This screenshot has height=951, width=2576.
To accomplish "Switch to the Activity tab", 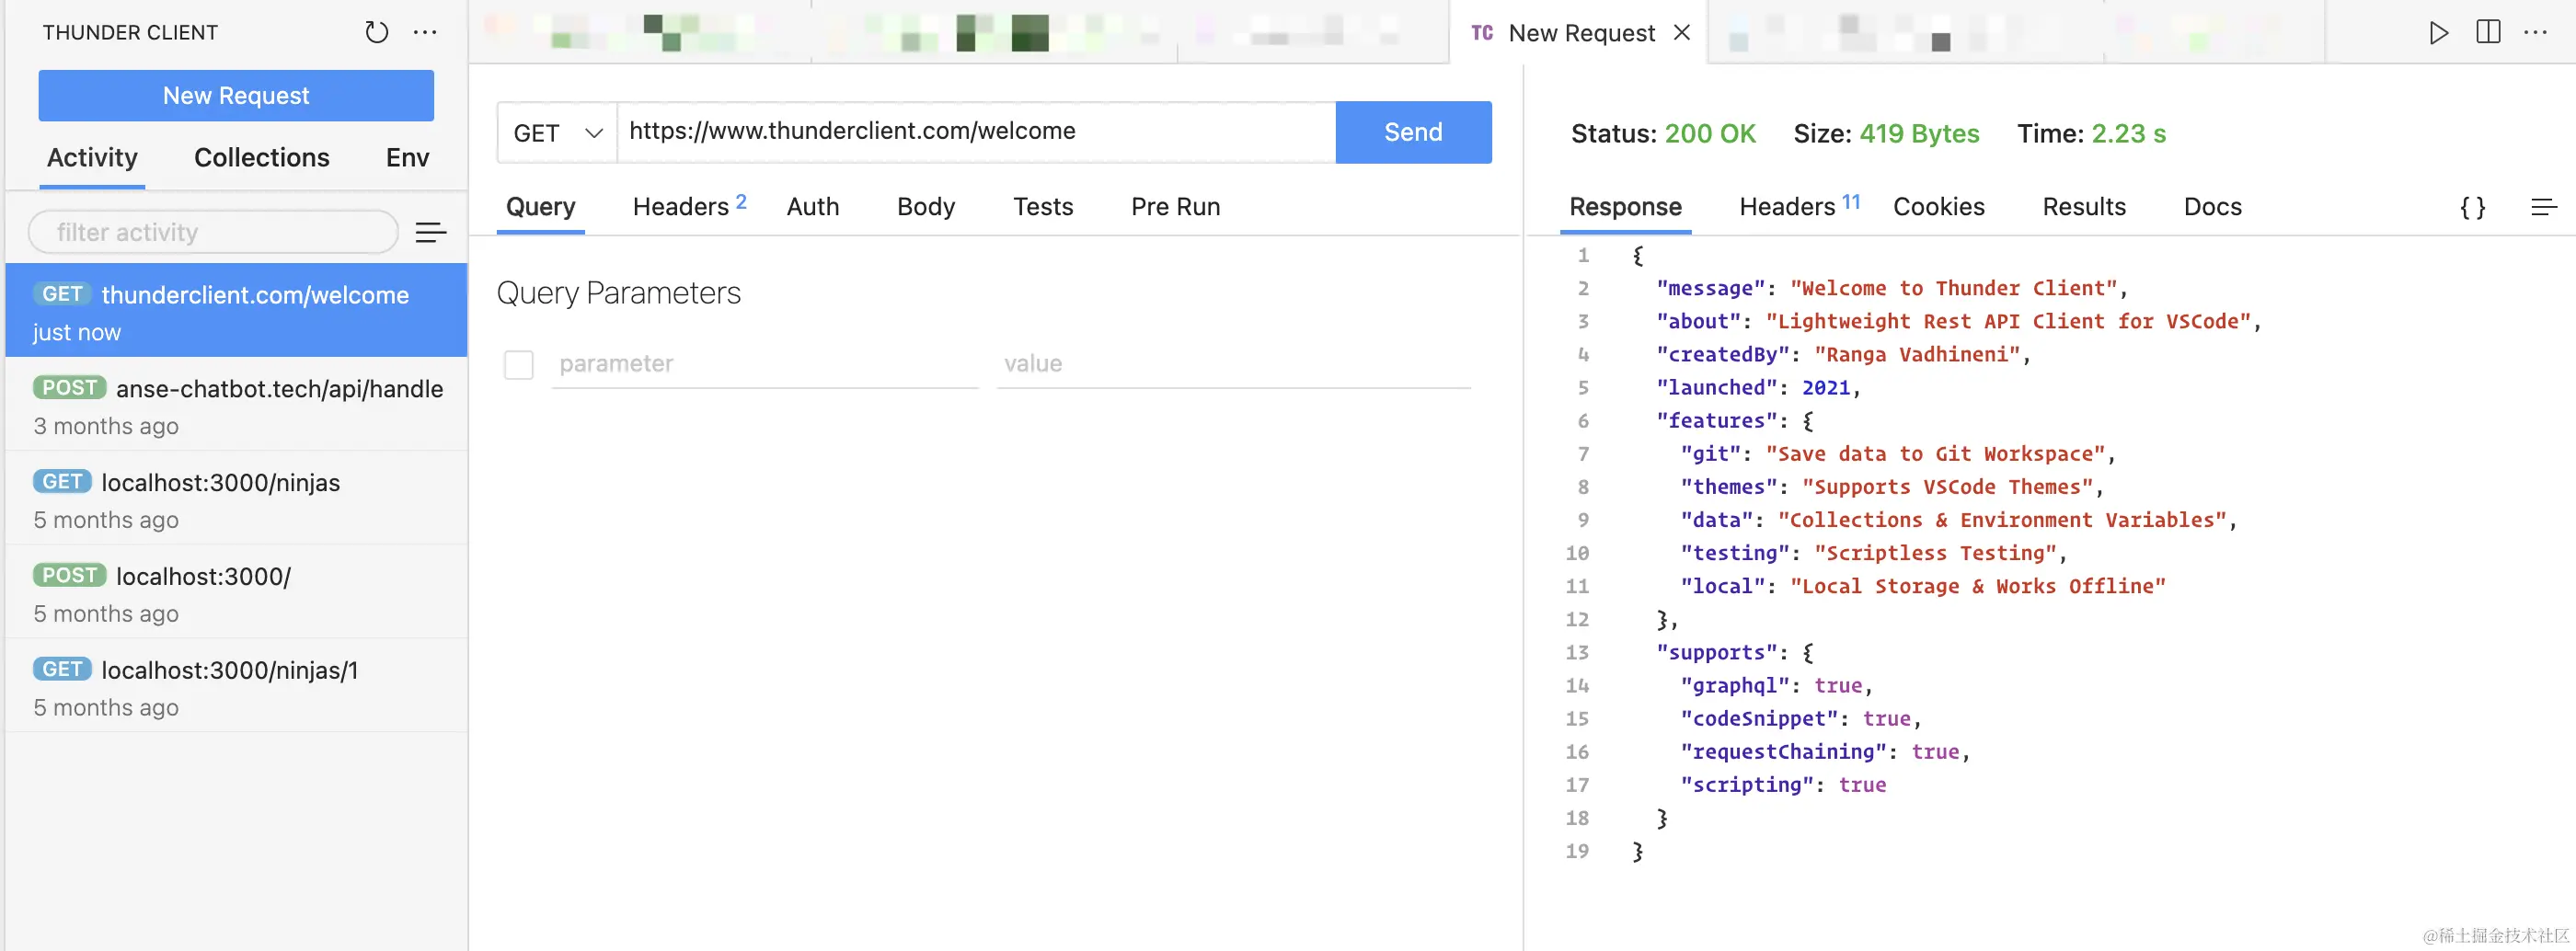I will [x=92, y=158].
